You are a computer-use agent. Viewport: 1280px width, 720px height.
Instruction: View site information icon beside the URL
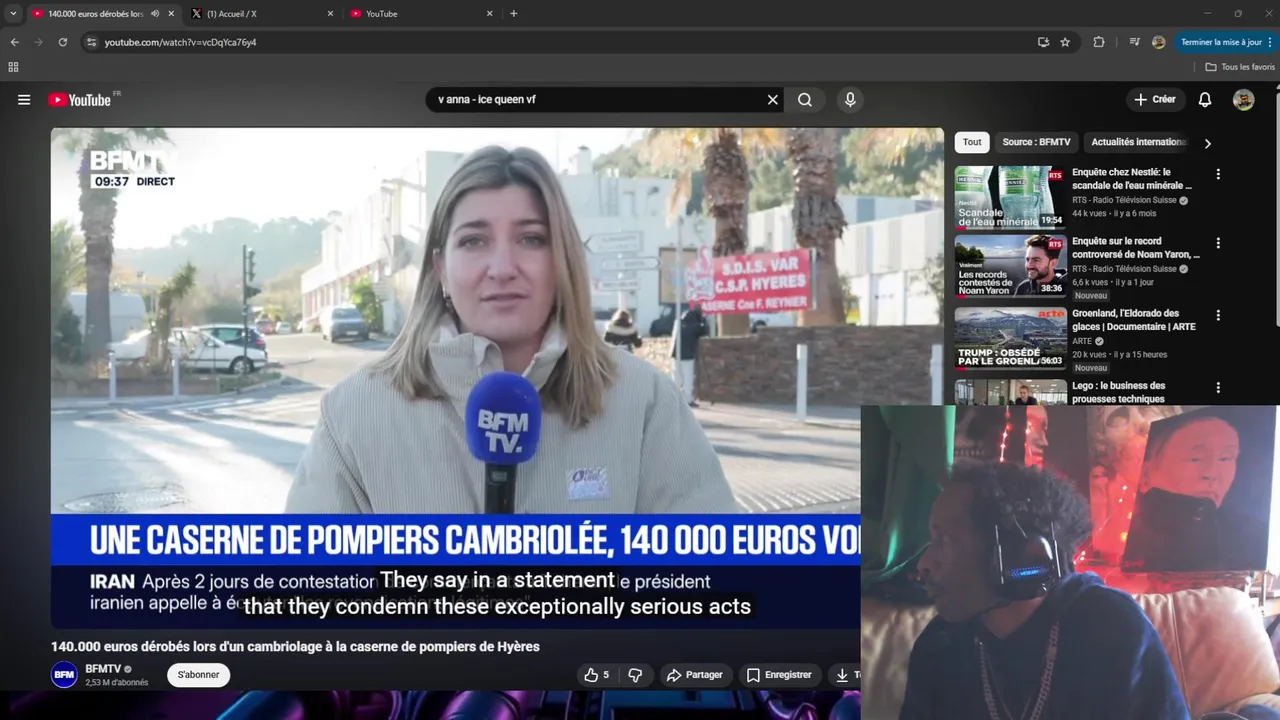91,42
